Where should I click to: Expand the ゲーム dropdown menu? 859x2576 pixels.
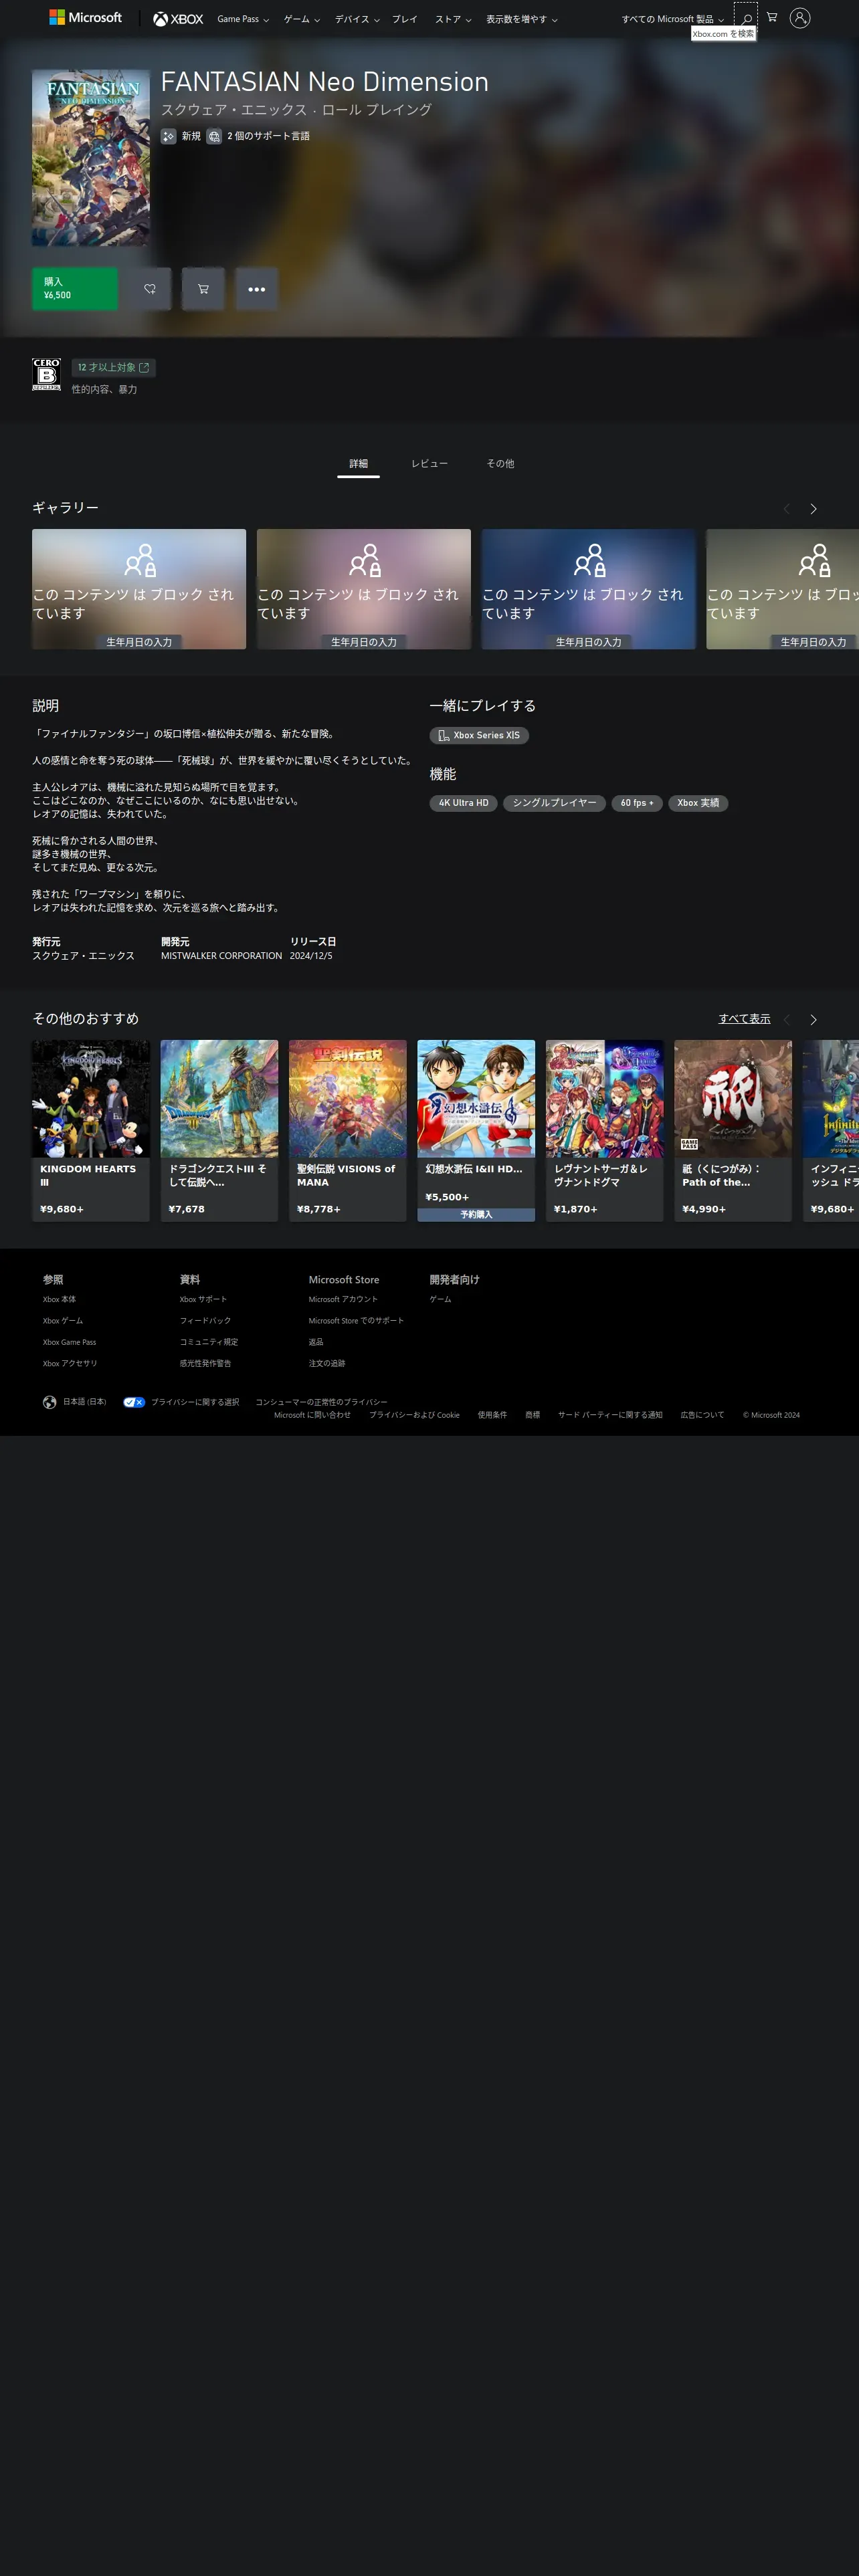[302, 19]
